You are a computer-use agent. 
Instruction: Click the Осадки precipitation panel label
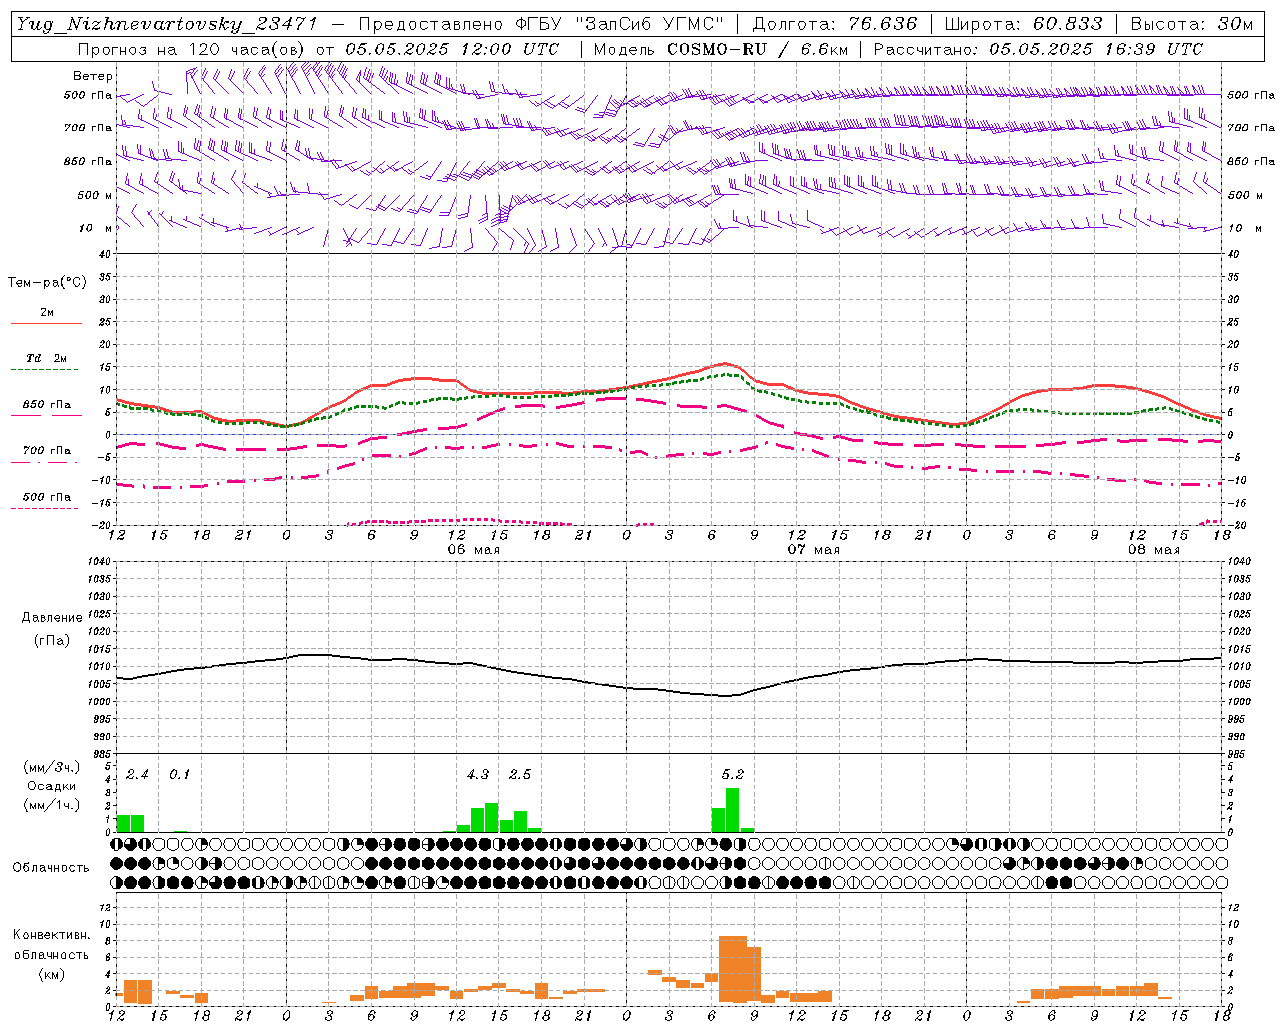tap(51, 786)
